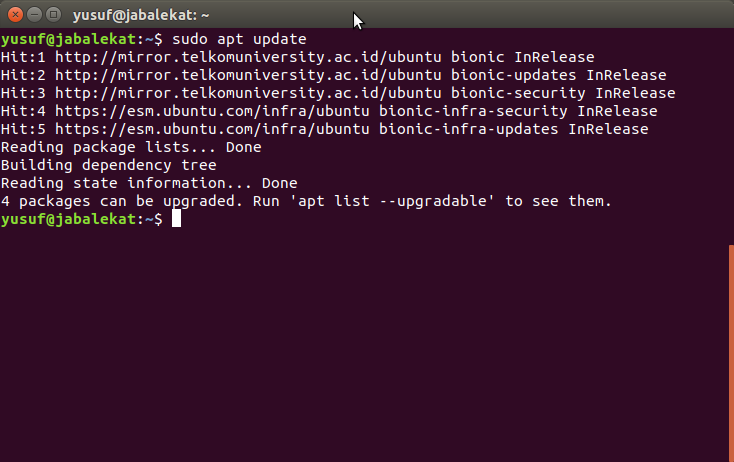Click the 'Reading package lists... Done' line

pyautogui.click(x=131, y=147)
